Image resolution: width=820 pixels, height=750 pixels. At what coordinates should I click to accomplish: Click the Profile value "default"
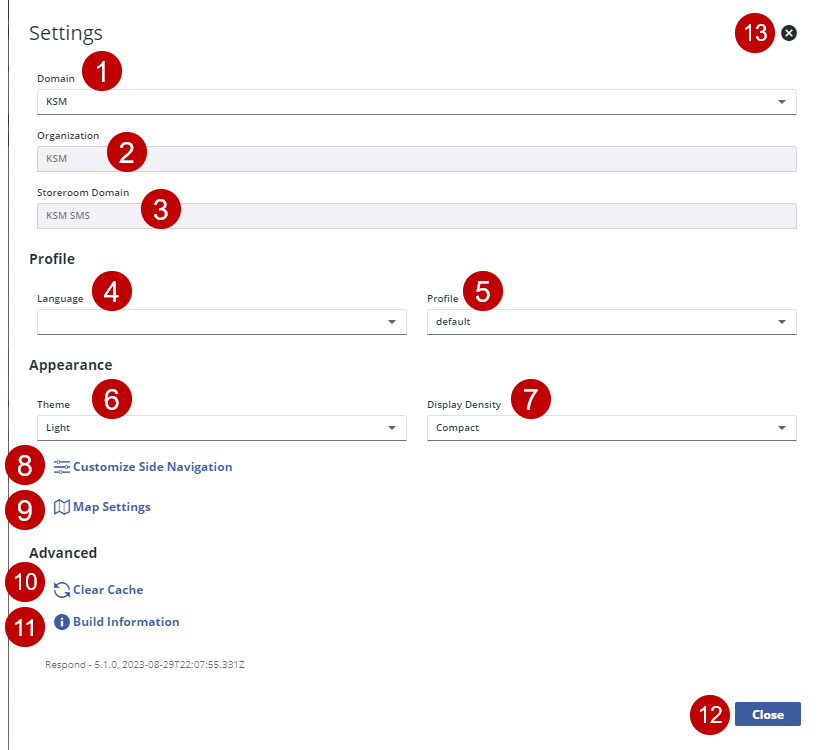(452, 322)
